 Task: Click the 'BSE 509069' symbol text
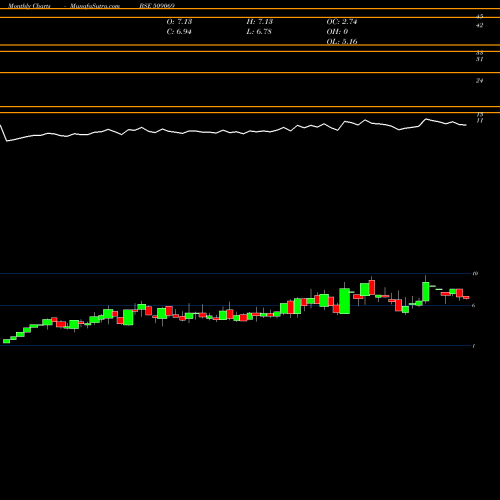(x=157, y=6)
